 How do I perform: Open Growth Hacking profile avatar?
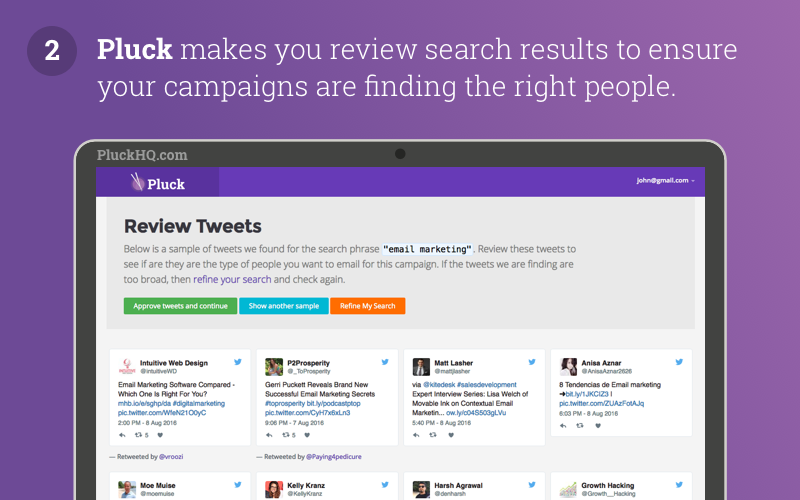[568, 490]
